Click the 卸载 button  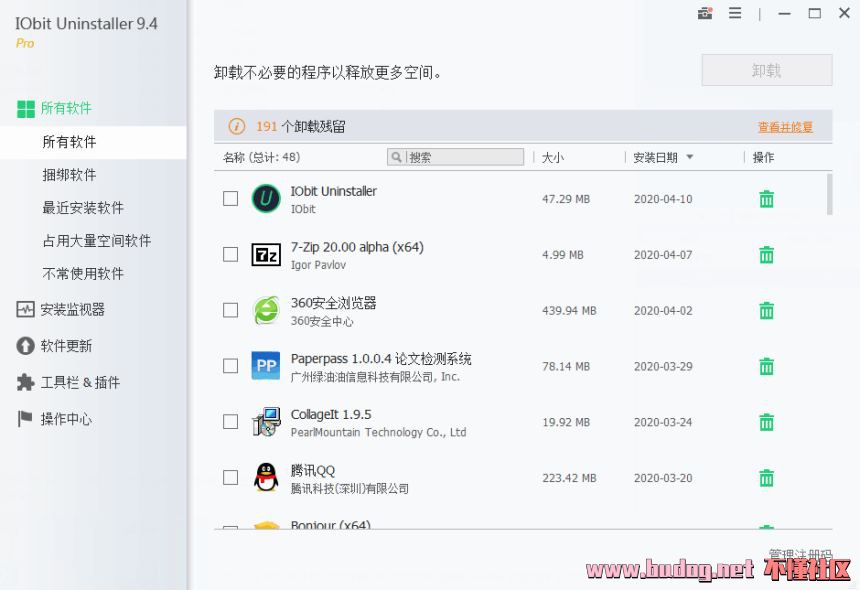(767, 70)
